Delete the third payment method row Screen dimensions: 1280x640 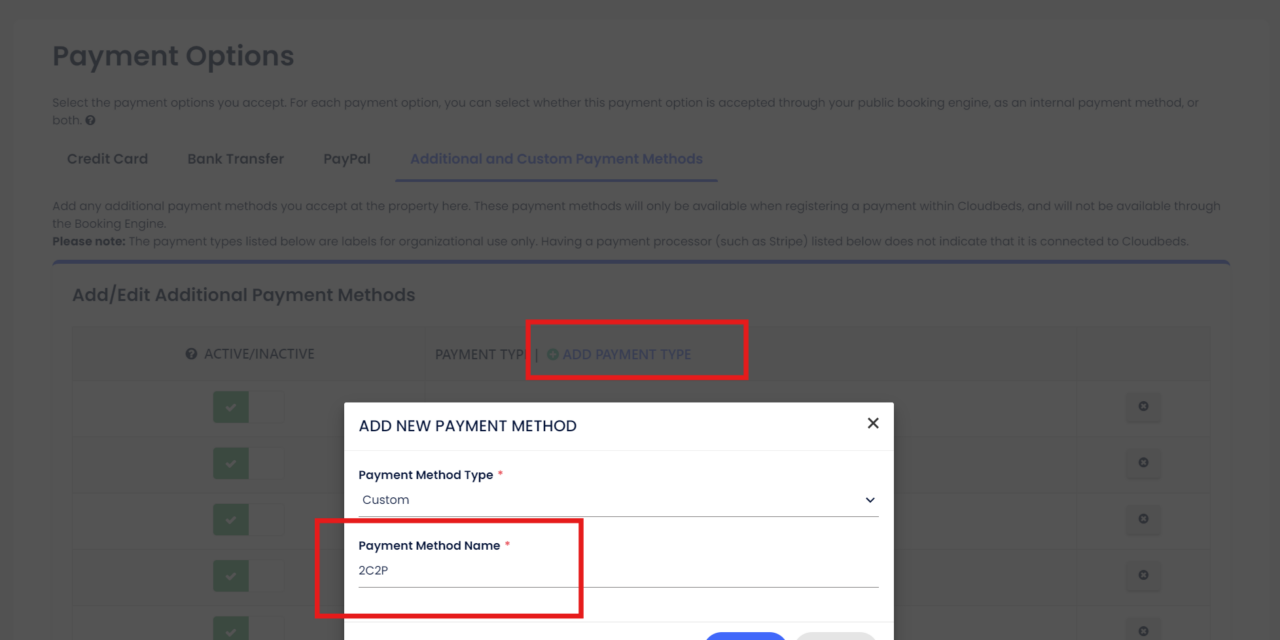(x=1143, y=519)
